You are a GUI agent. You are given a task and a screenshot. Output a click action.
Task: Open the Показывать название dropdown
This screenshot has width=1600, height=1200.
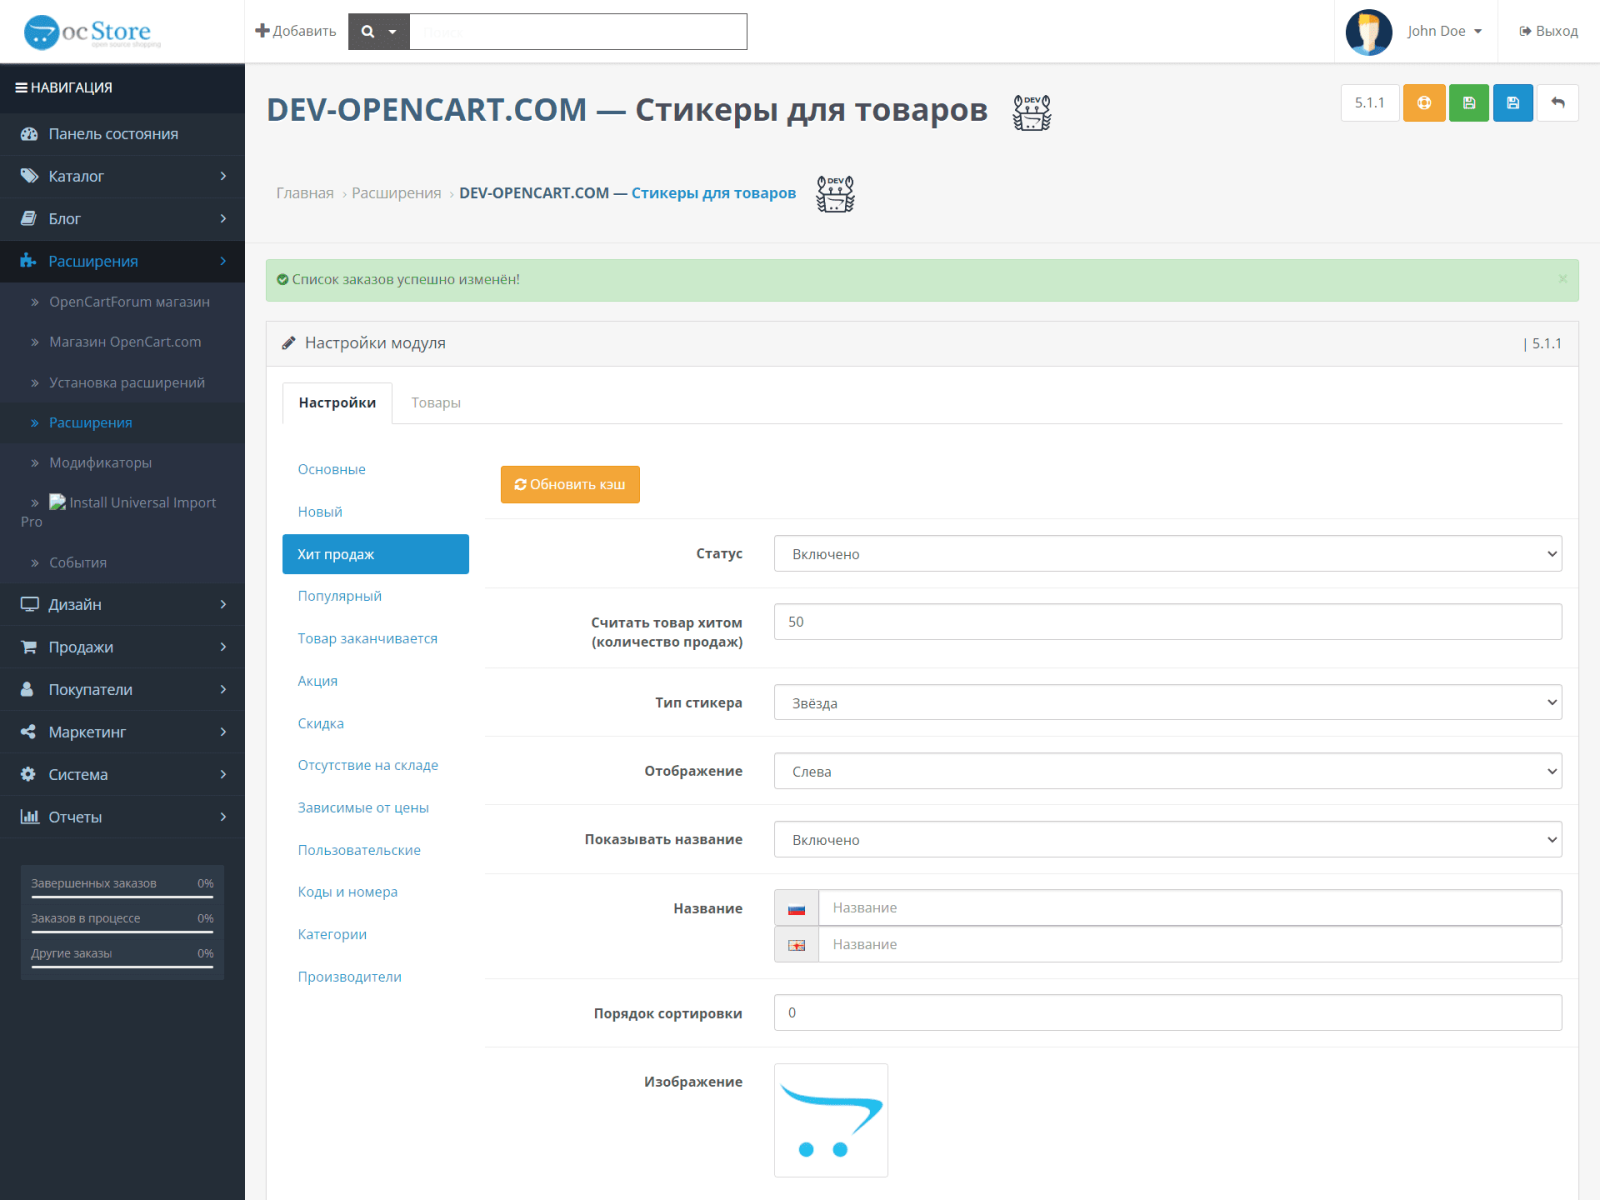(1168, 840)
